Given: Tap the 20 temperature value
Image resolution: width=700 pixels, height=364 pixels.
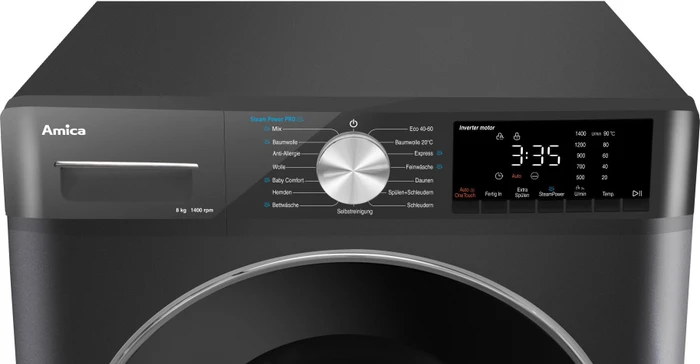Looking at the screenshot, I should coord(605,177).
